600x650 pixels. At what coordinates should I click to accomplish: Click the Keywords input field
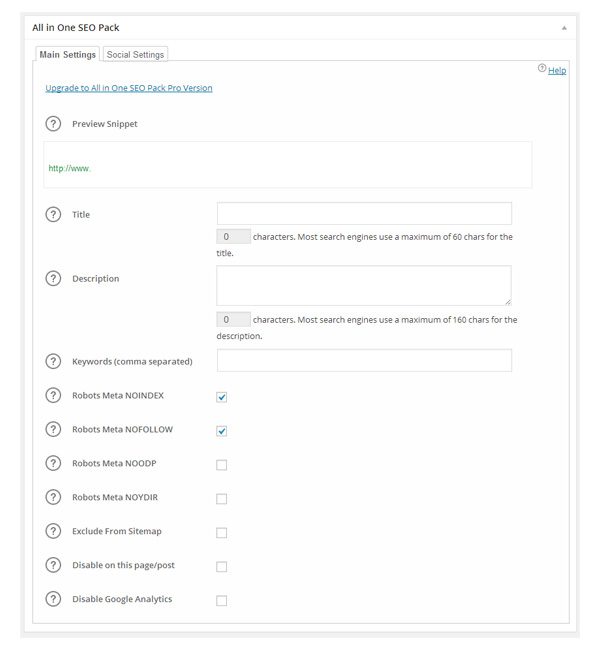click(364, 360)
